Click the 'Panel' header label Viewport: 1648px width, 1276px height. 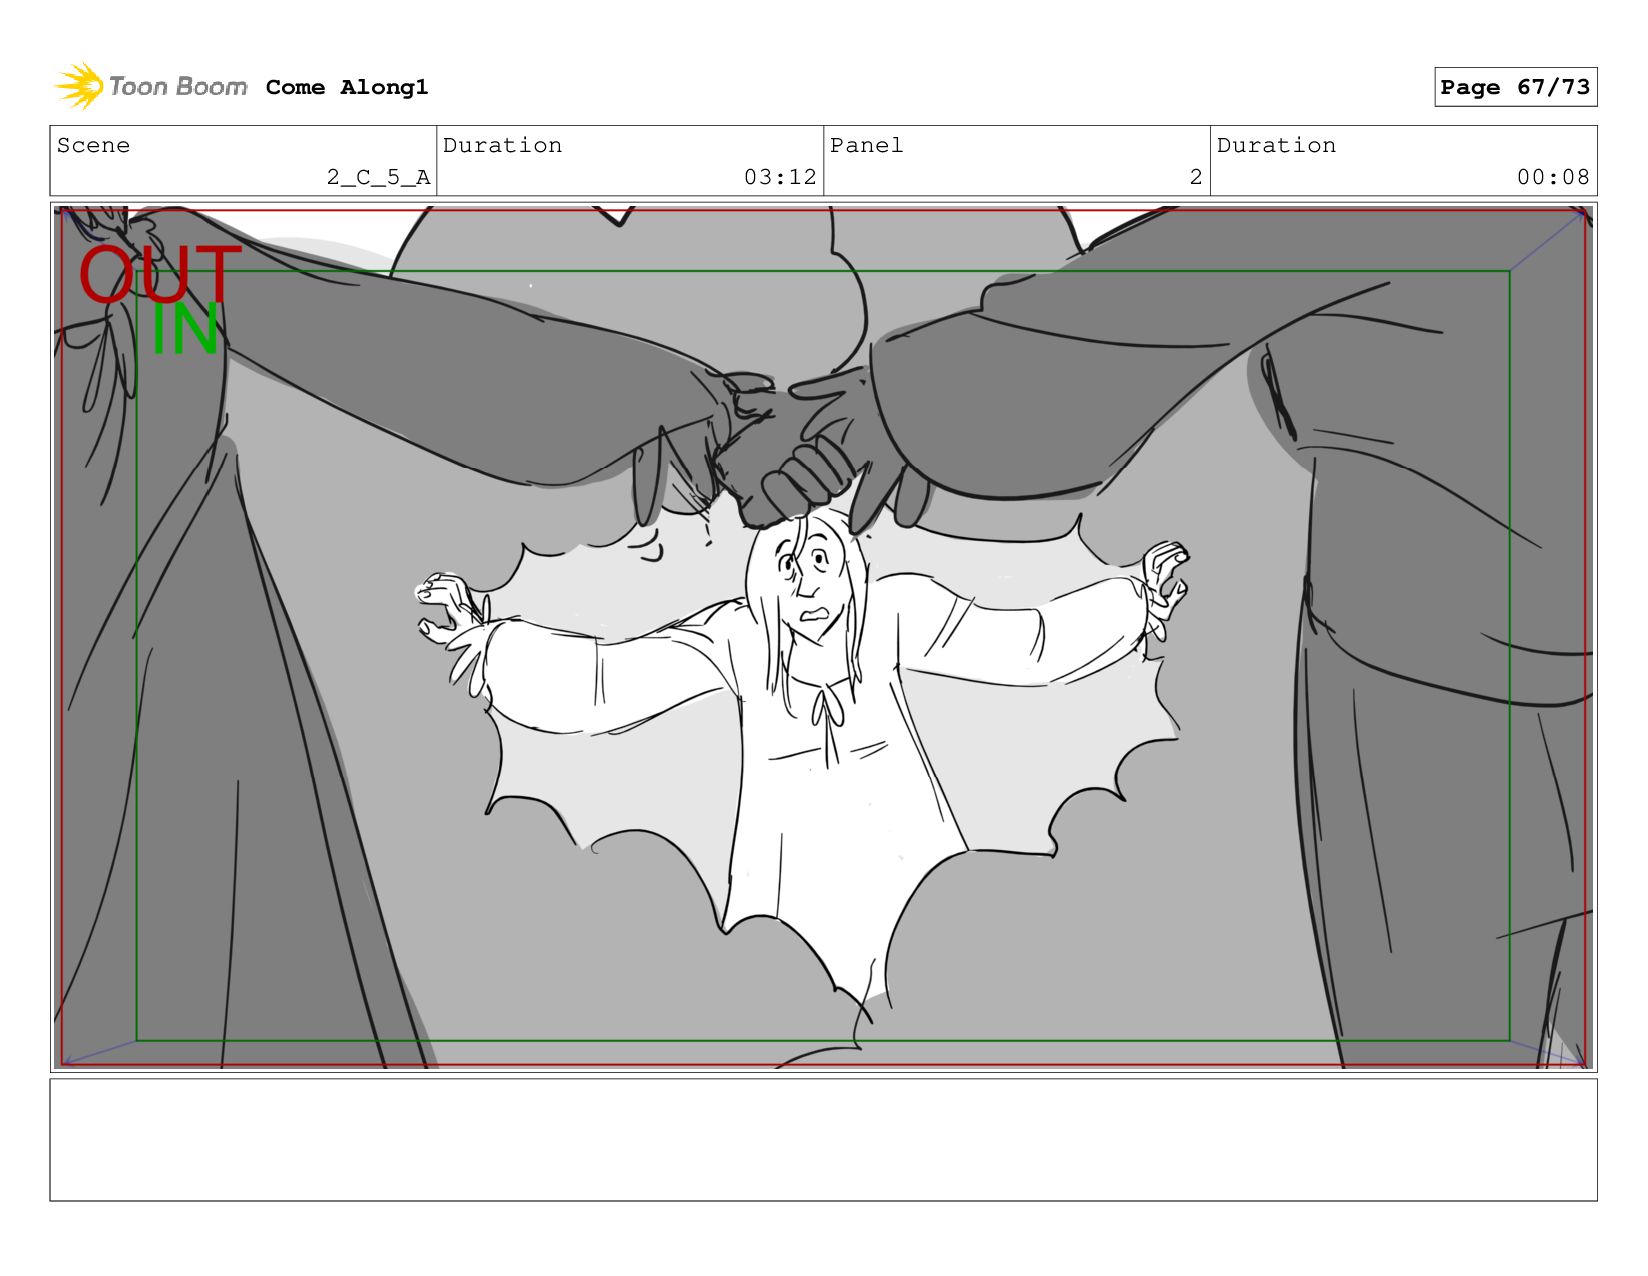point(866,145)
